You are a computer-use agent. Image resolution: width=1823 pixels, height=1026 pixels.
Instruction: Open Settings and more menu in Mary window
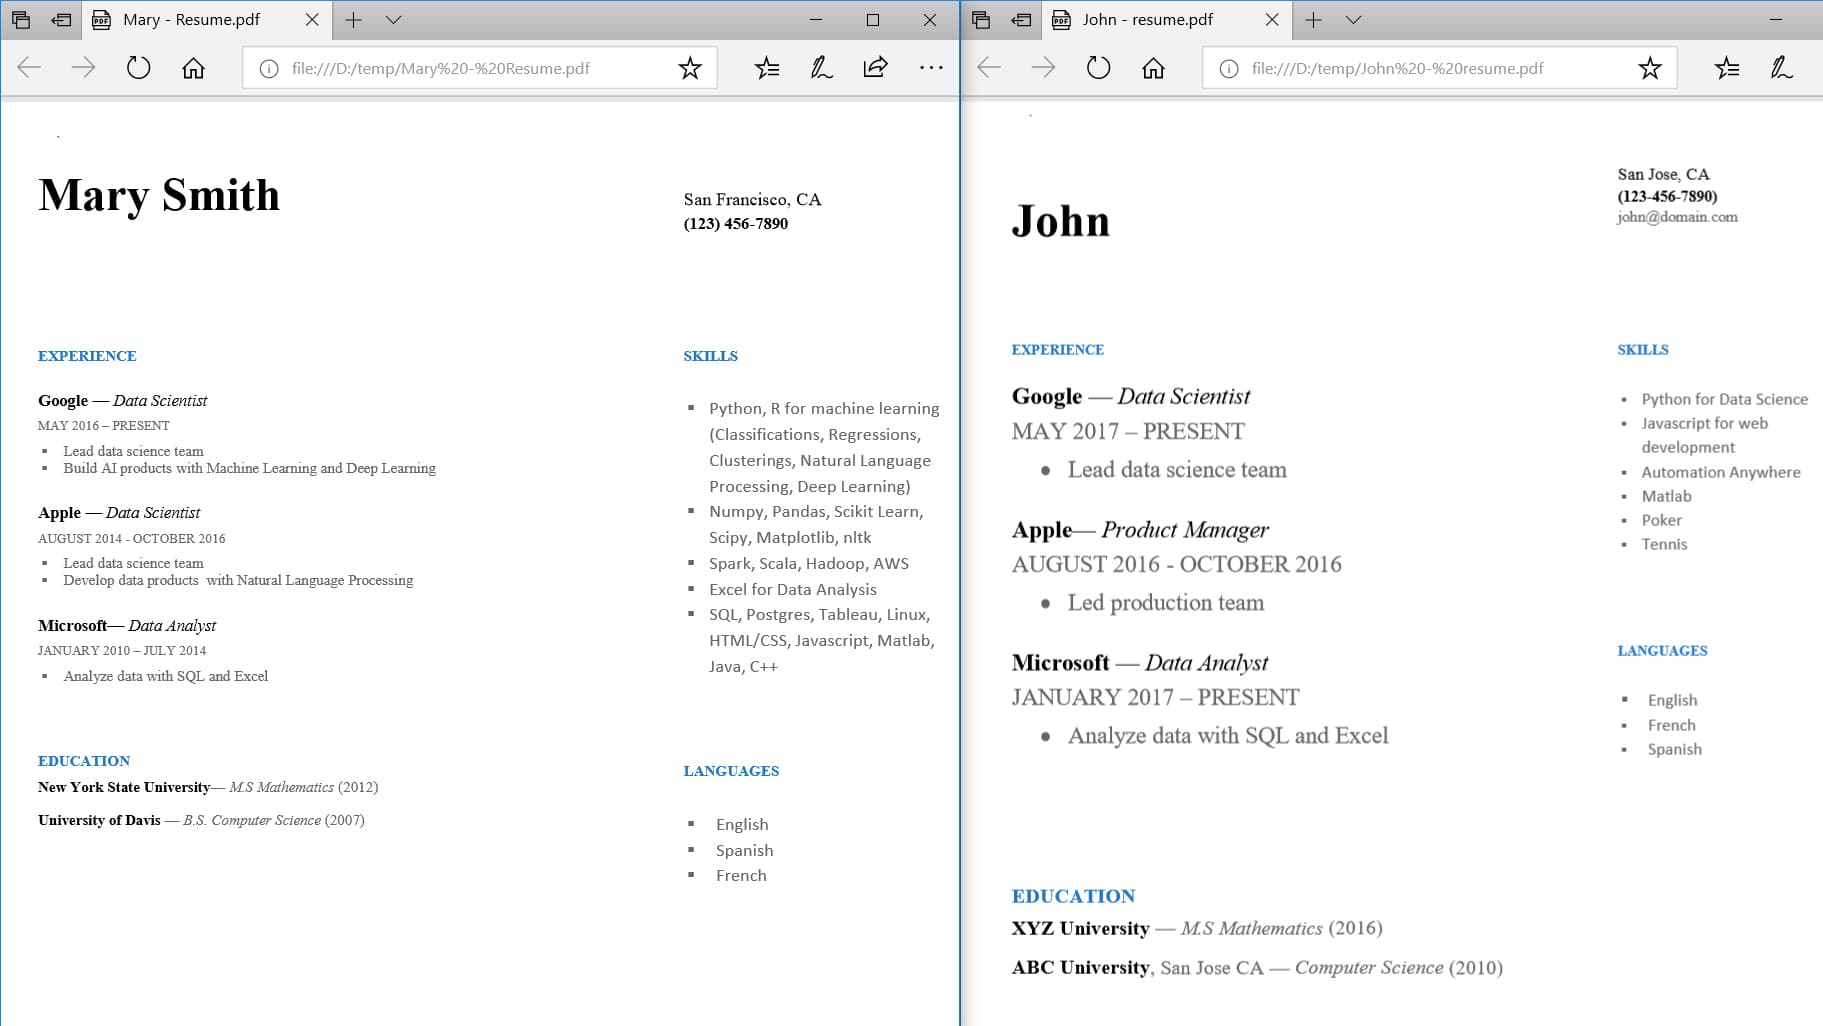coord(930,68)
